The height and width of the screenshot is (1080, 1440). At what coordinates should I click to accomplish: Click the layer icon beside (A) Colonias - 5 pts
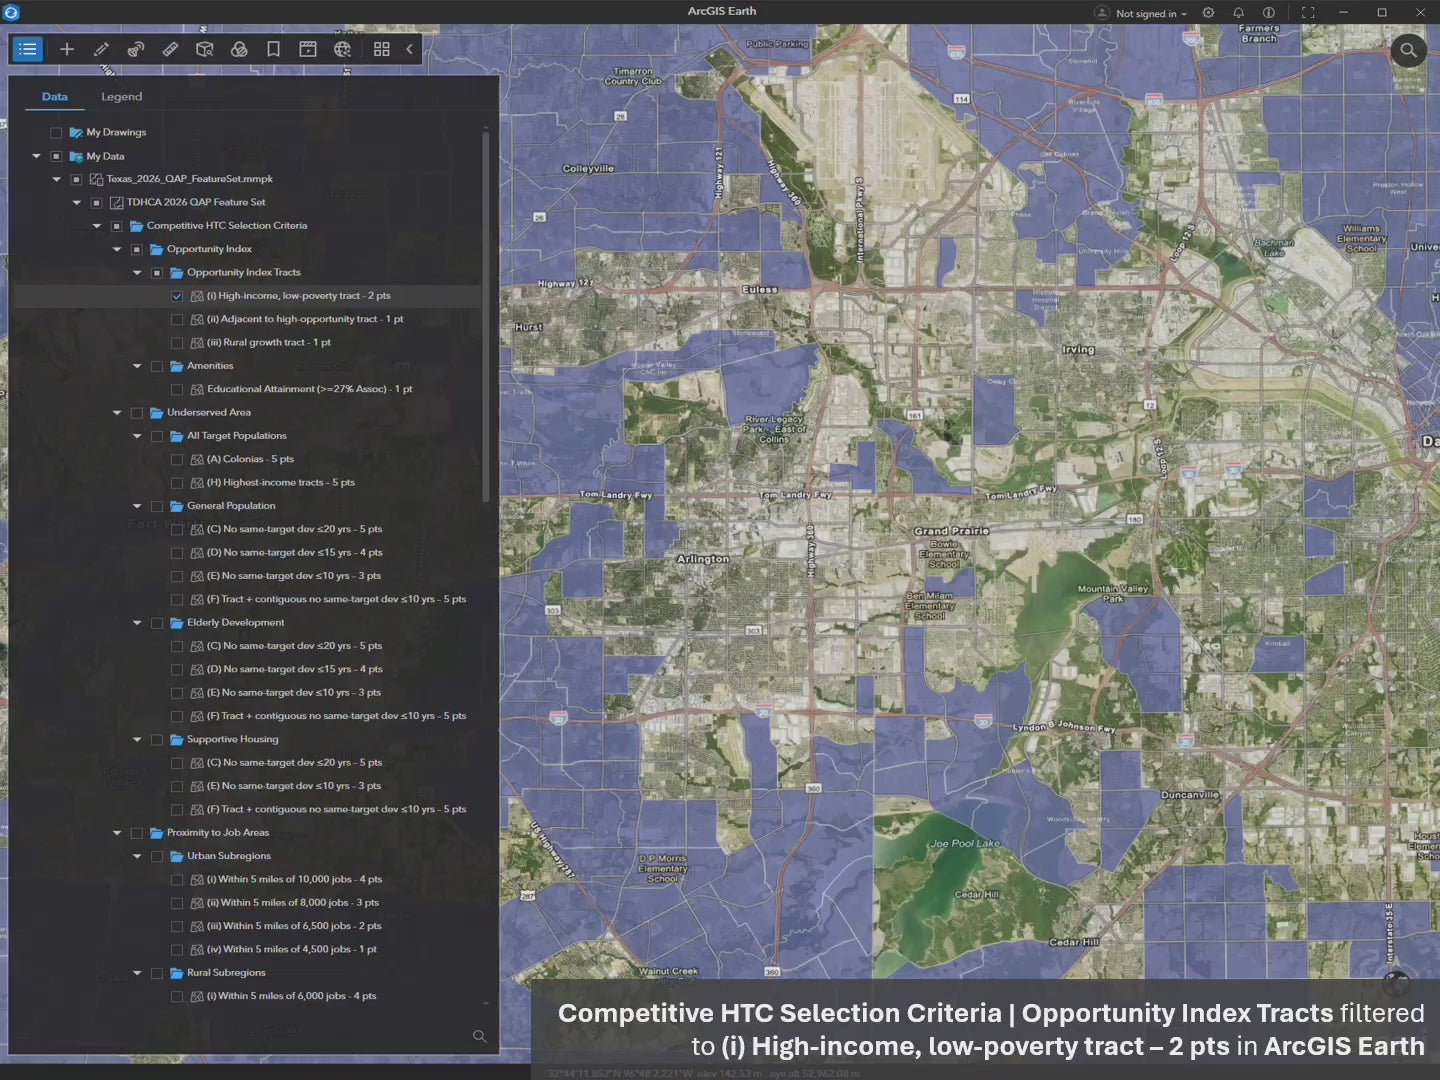[x=196, y=459]
